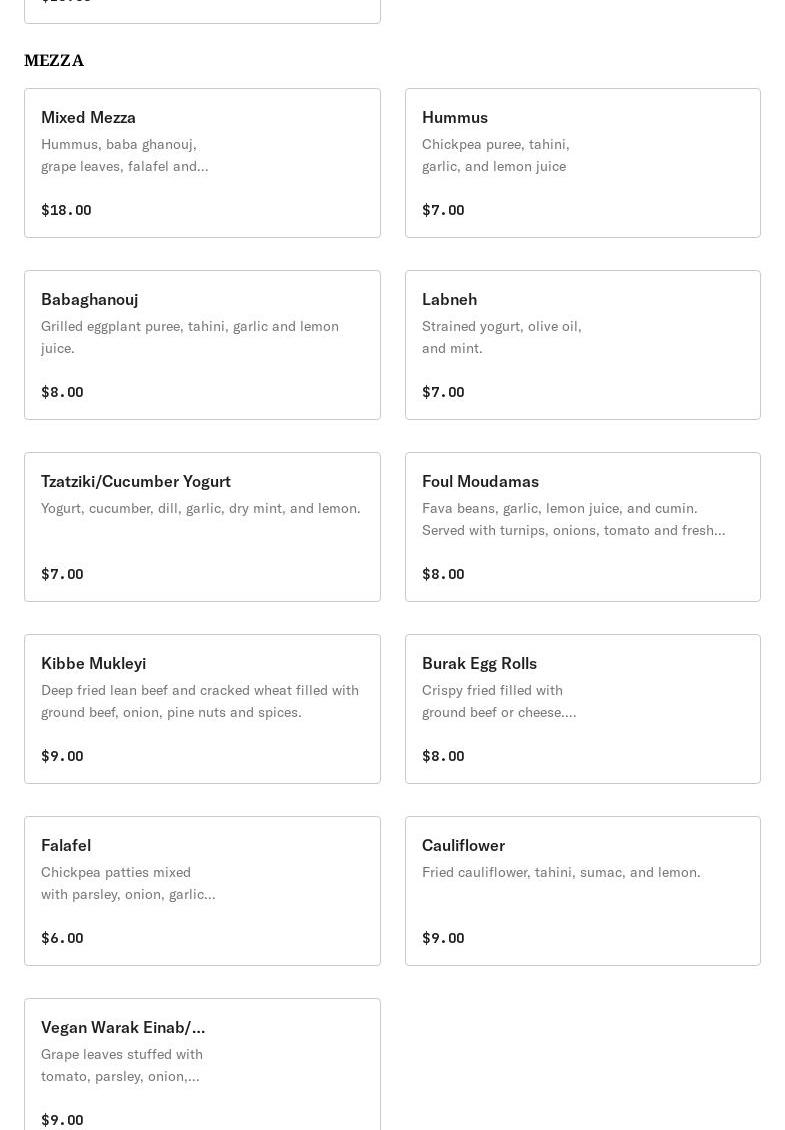Click the strained yogurt, olive oil description
Screen dimensions: 785x1130
[501, 337]
